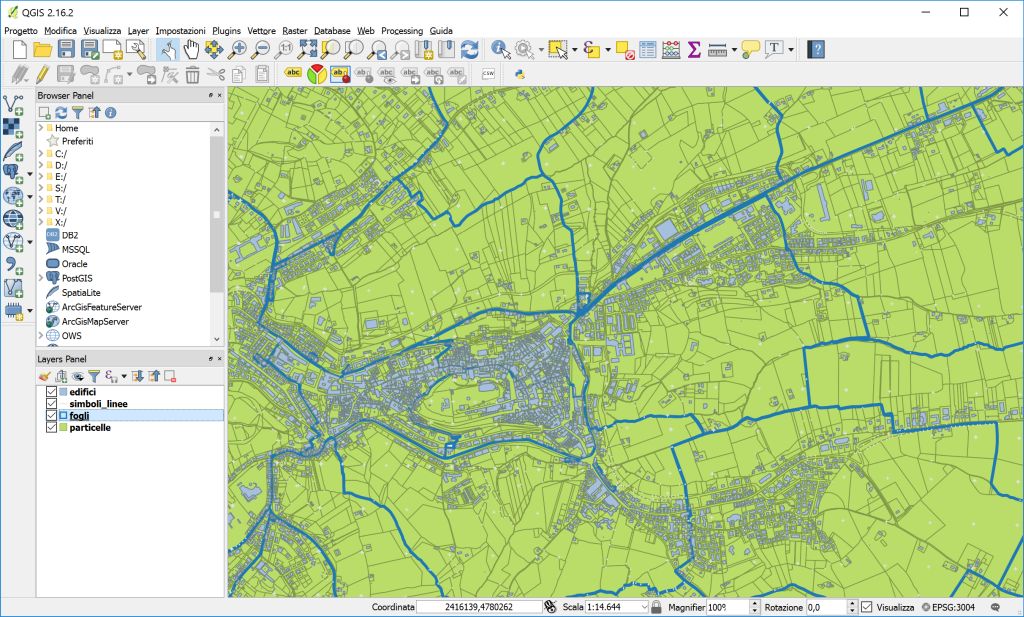1024x617 pixels.
Task: Select the Measure ruler tool
Action: coord(717,50)
